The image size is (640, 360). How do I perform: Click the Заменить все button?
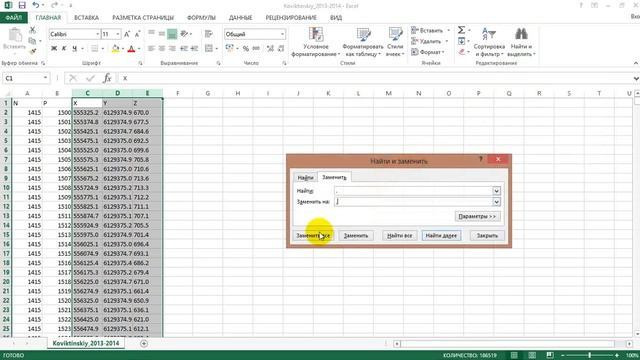313,236
